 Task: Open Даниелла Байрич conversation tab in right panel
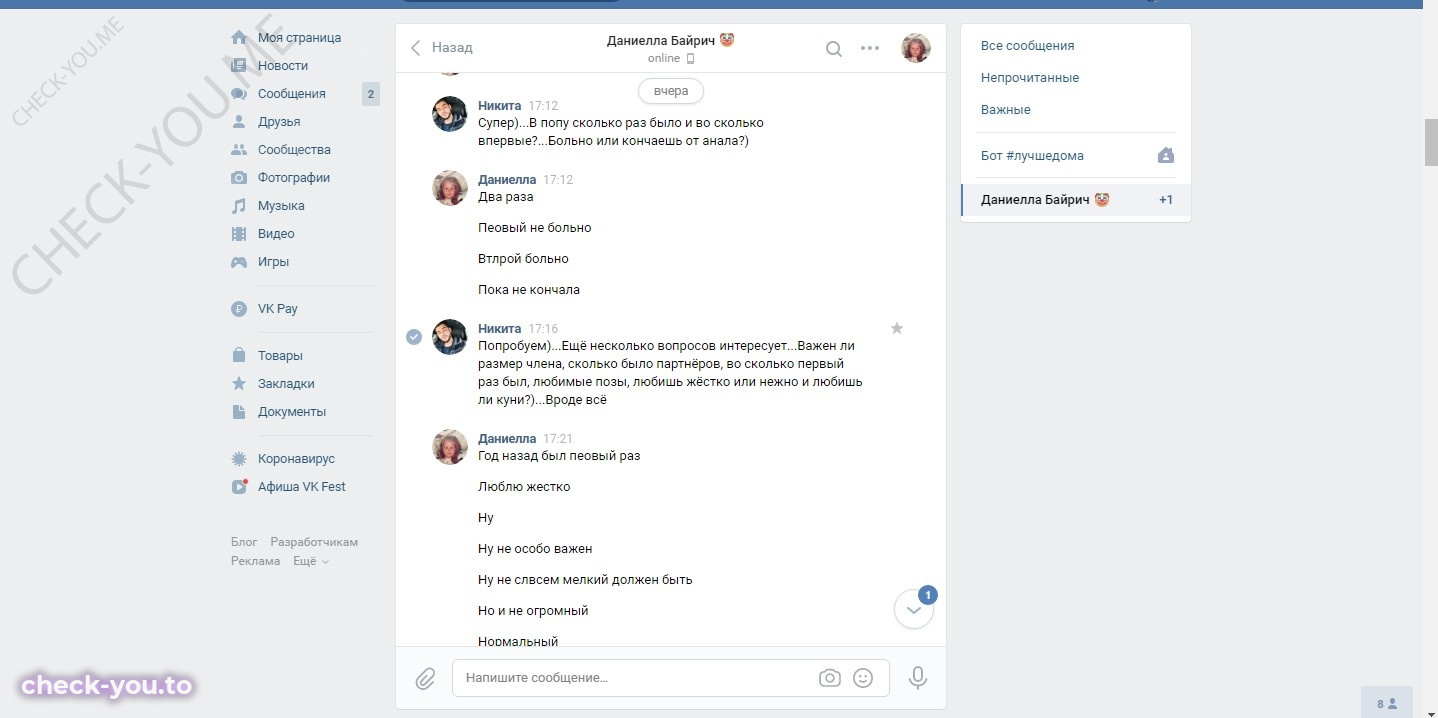click(x=1076, y=200)
